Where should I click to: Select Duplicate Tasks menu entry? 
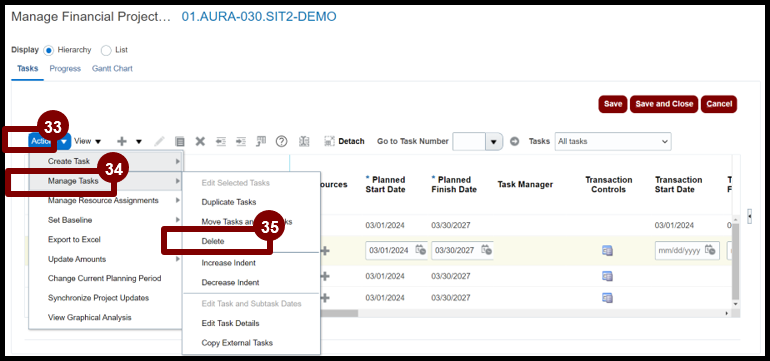229,202
